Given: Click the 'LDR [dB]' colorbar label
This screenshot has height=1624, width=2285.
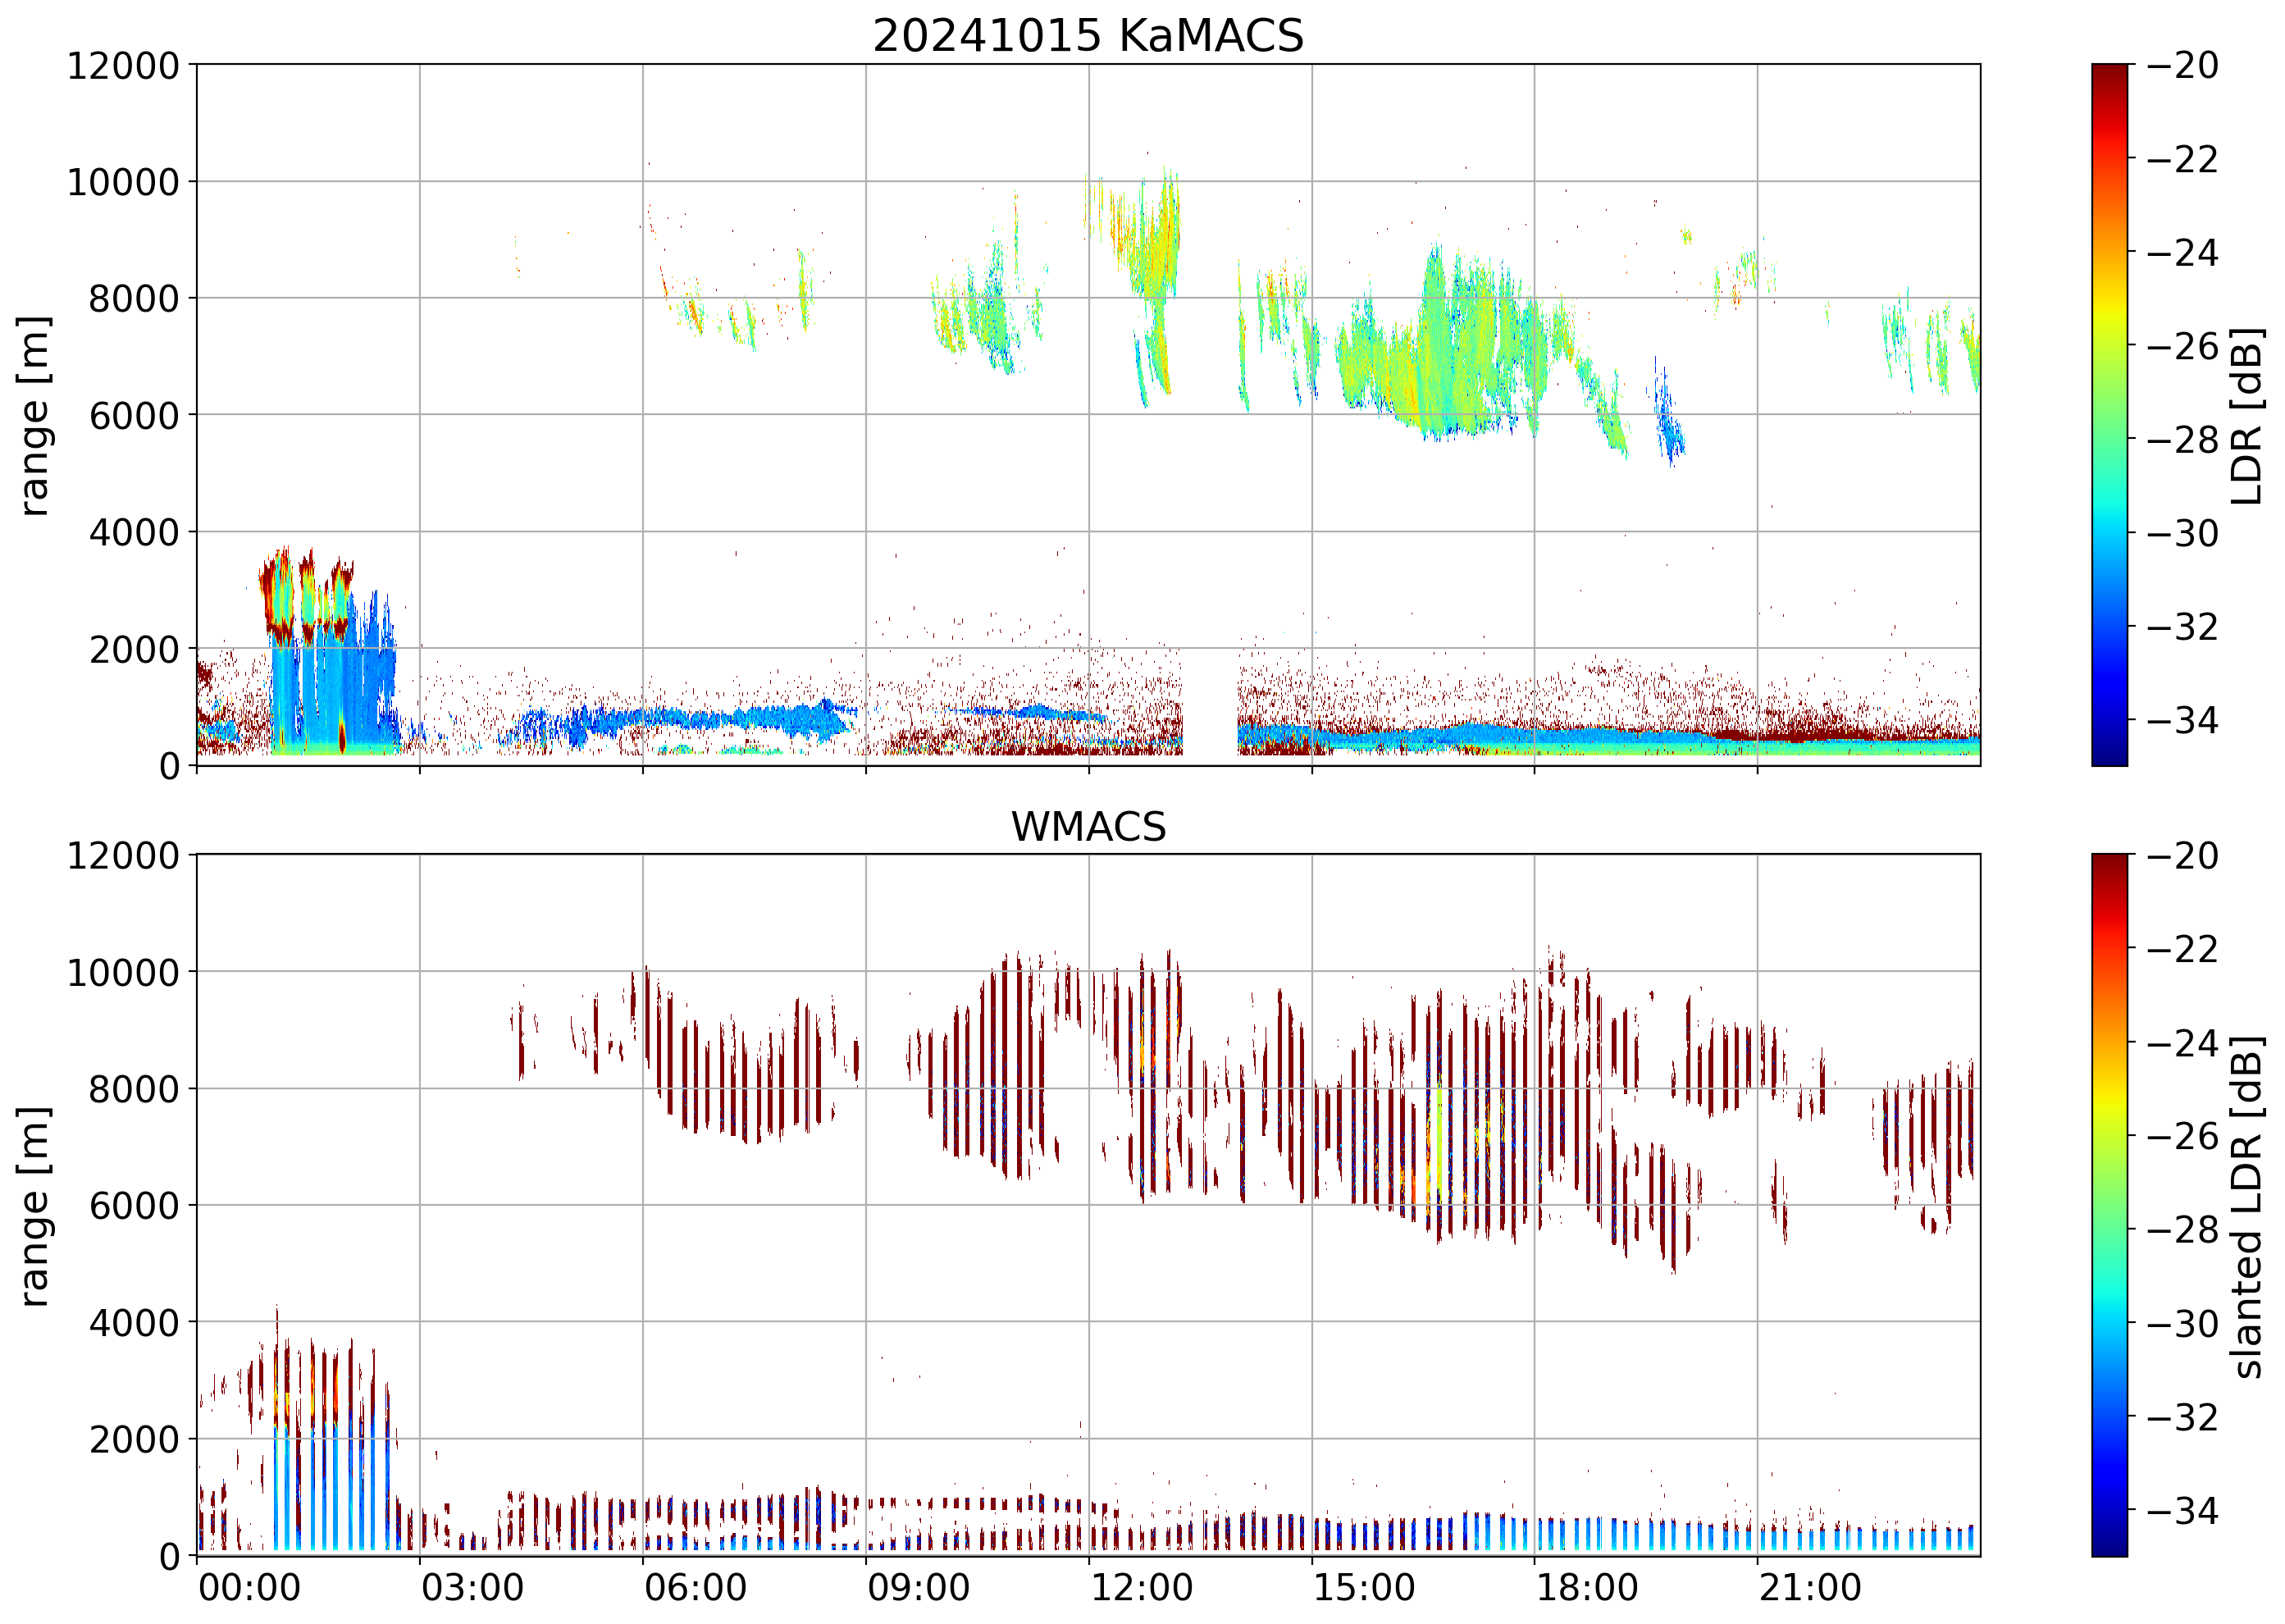Looking at the screenshot, I should point(2246,416).
